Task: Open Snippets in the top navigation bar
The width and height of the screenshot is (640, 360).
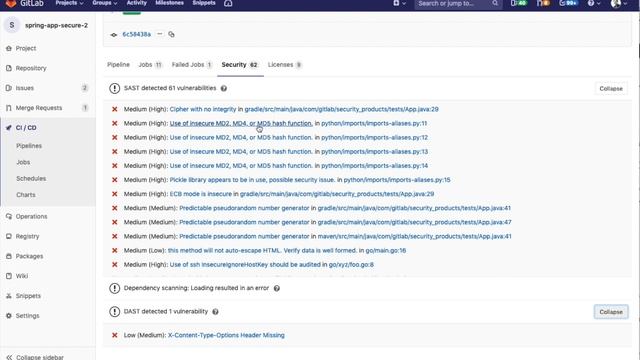Action: (204, 3)
